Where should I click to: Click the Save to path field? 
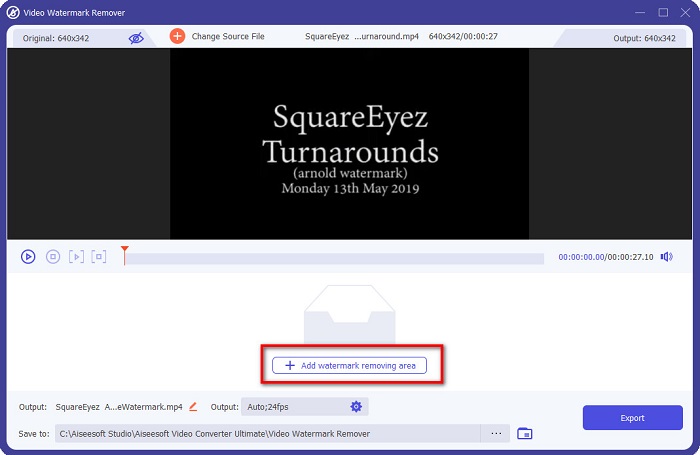tap(267, 434)
